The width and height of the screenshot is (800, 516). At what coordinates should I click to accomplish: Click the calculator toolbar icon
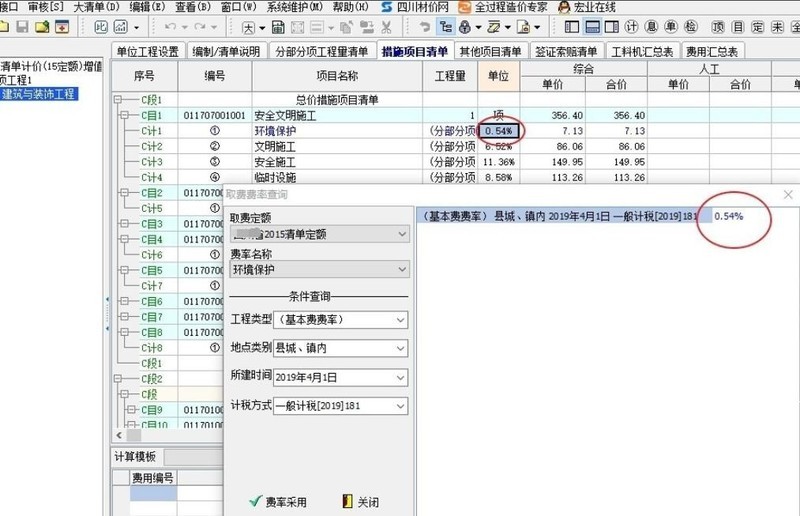(x=278, y=27)
